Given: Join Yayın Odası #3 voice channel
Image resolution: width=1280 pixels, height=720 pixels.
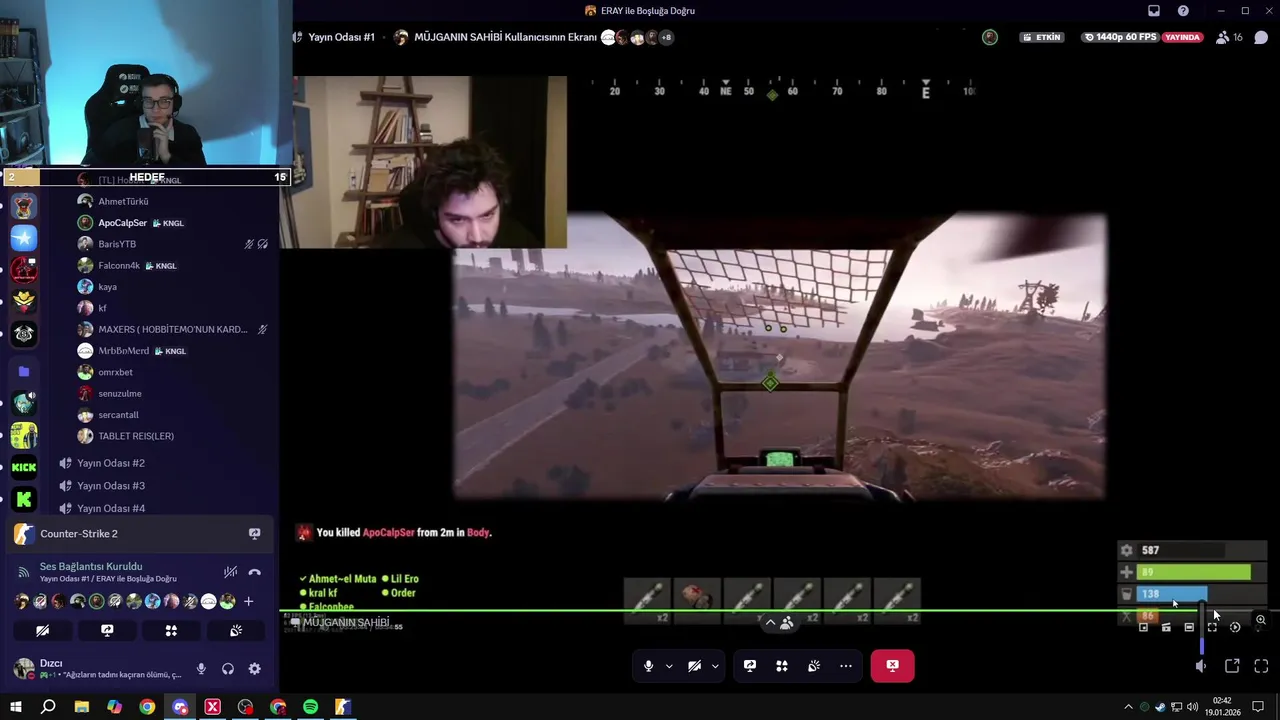Looking at the screenshot, I should [111, 486].
